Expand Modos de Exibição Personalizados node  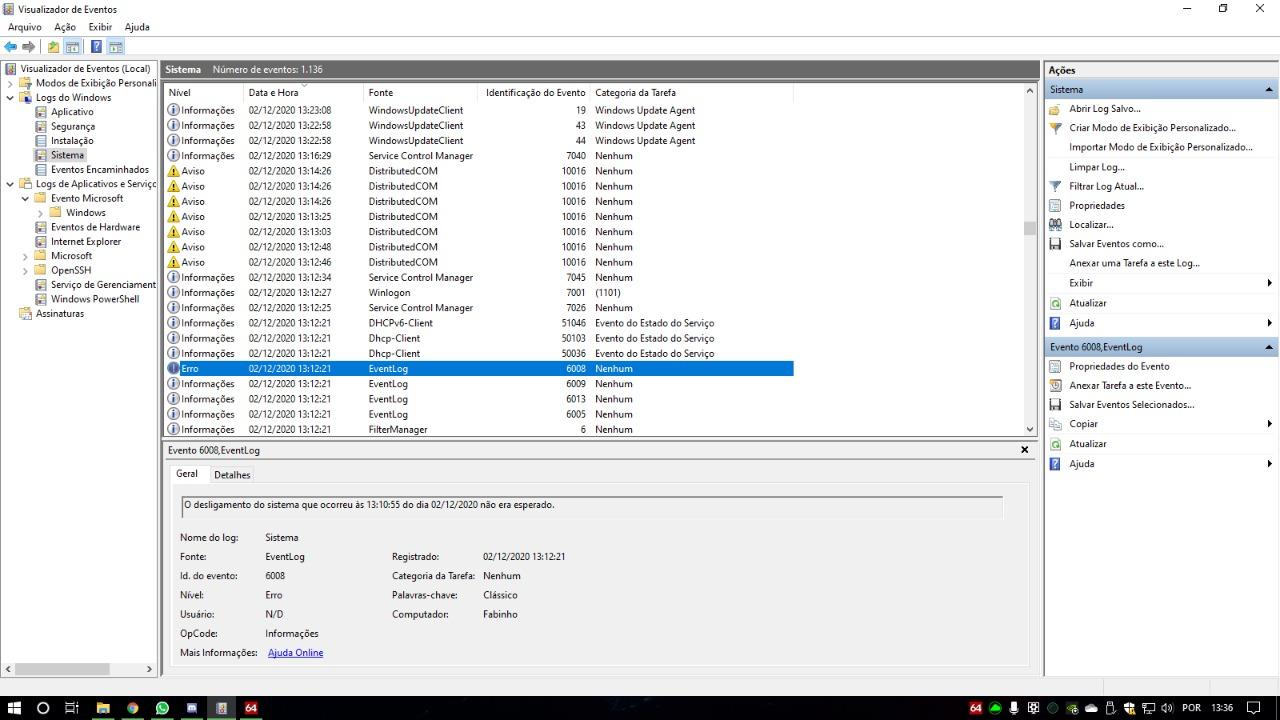[x=10, y=83]
